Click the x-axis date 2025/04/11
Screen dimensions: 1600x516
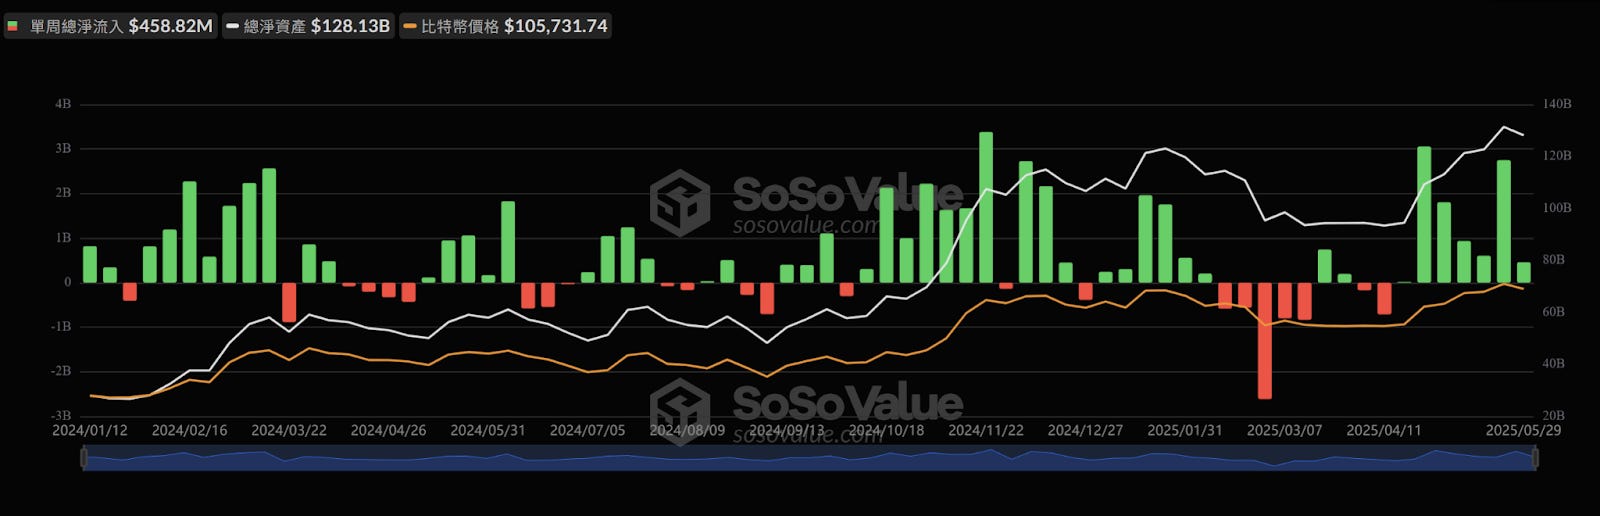(x=1384, y=430)
